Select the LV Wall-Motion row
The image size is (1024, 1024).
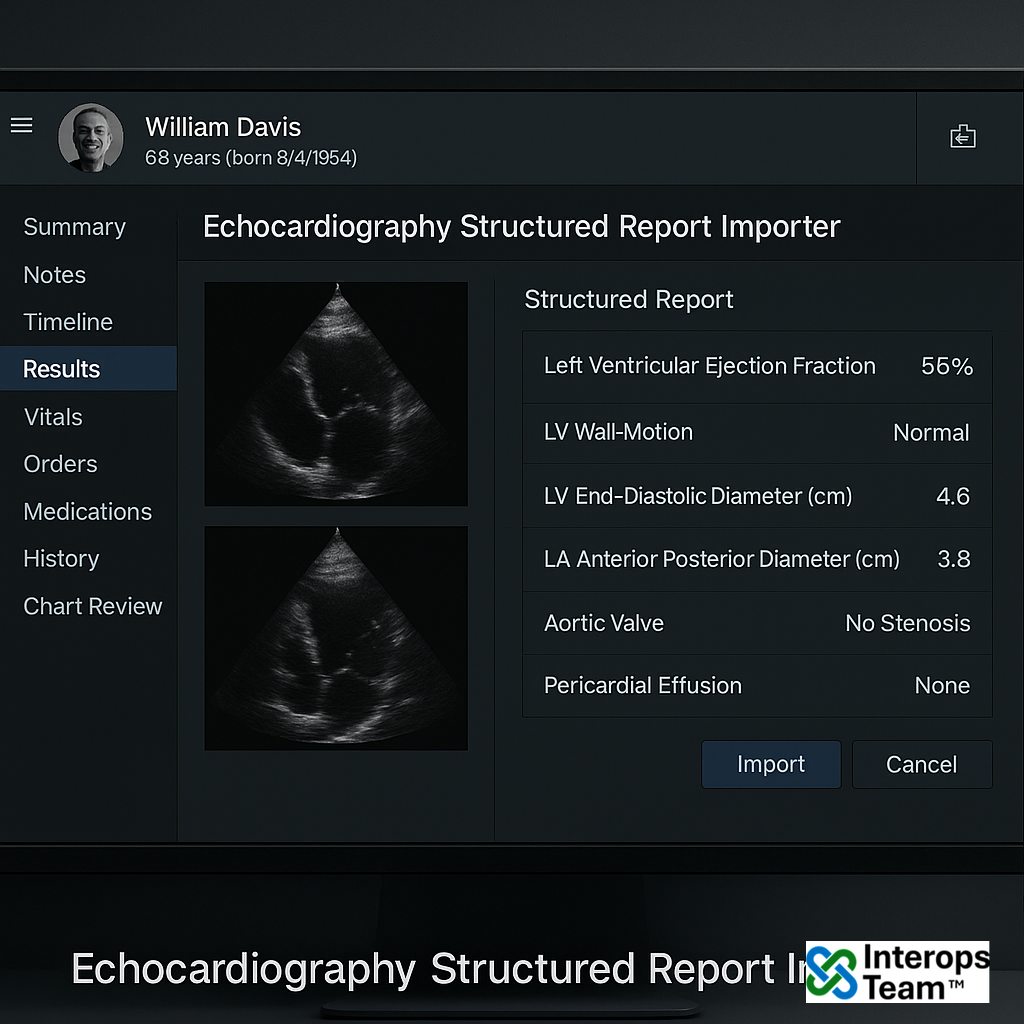pos(757,433)
